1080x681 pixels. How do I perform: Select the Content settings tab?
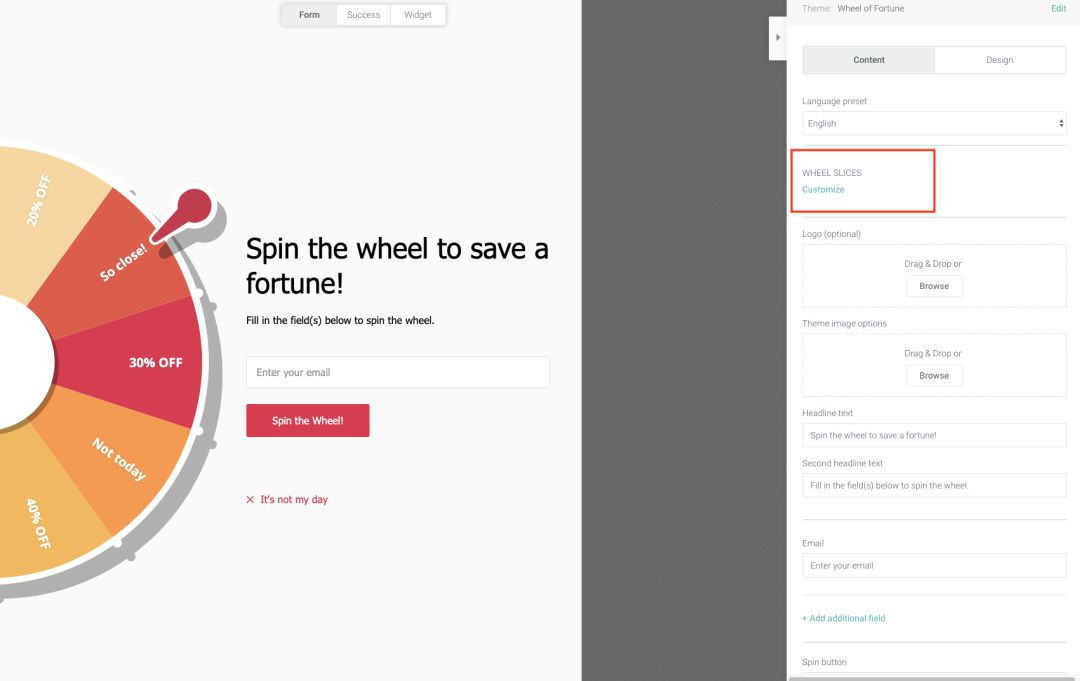pos(868,60)
